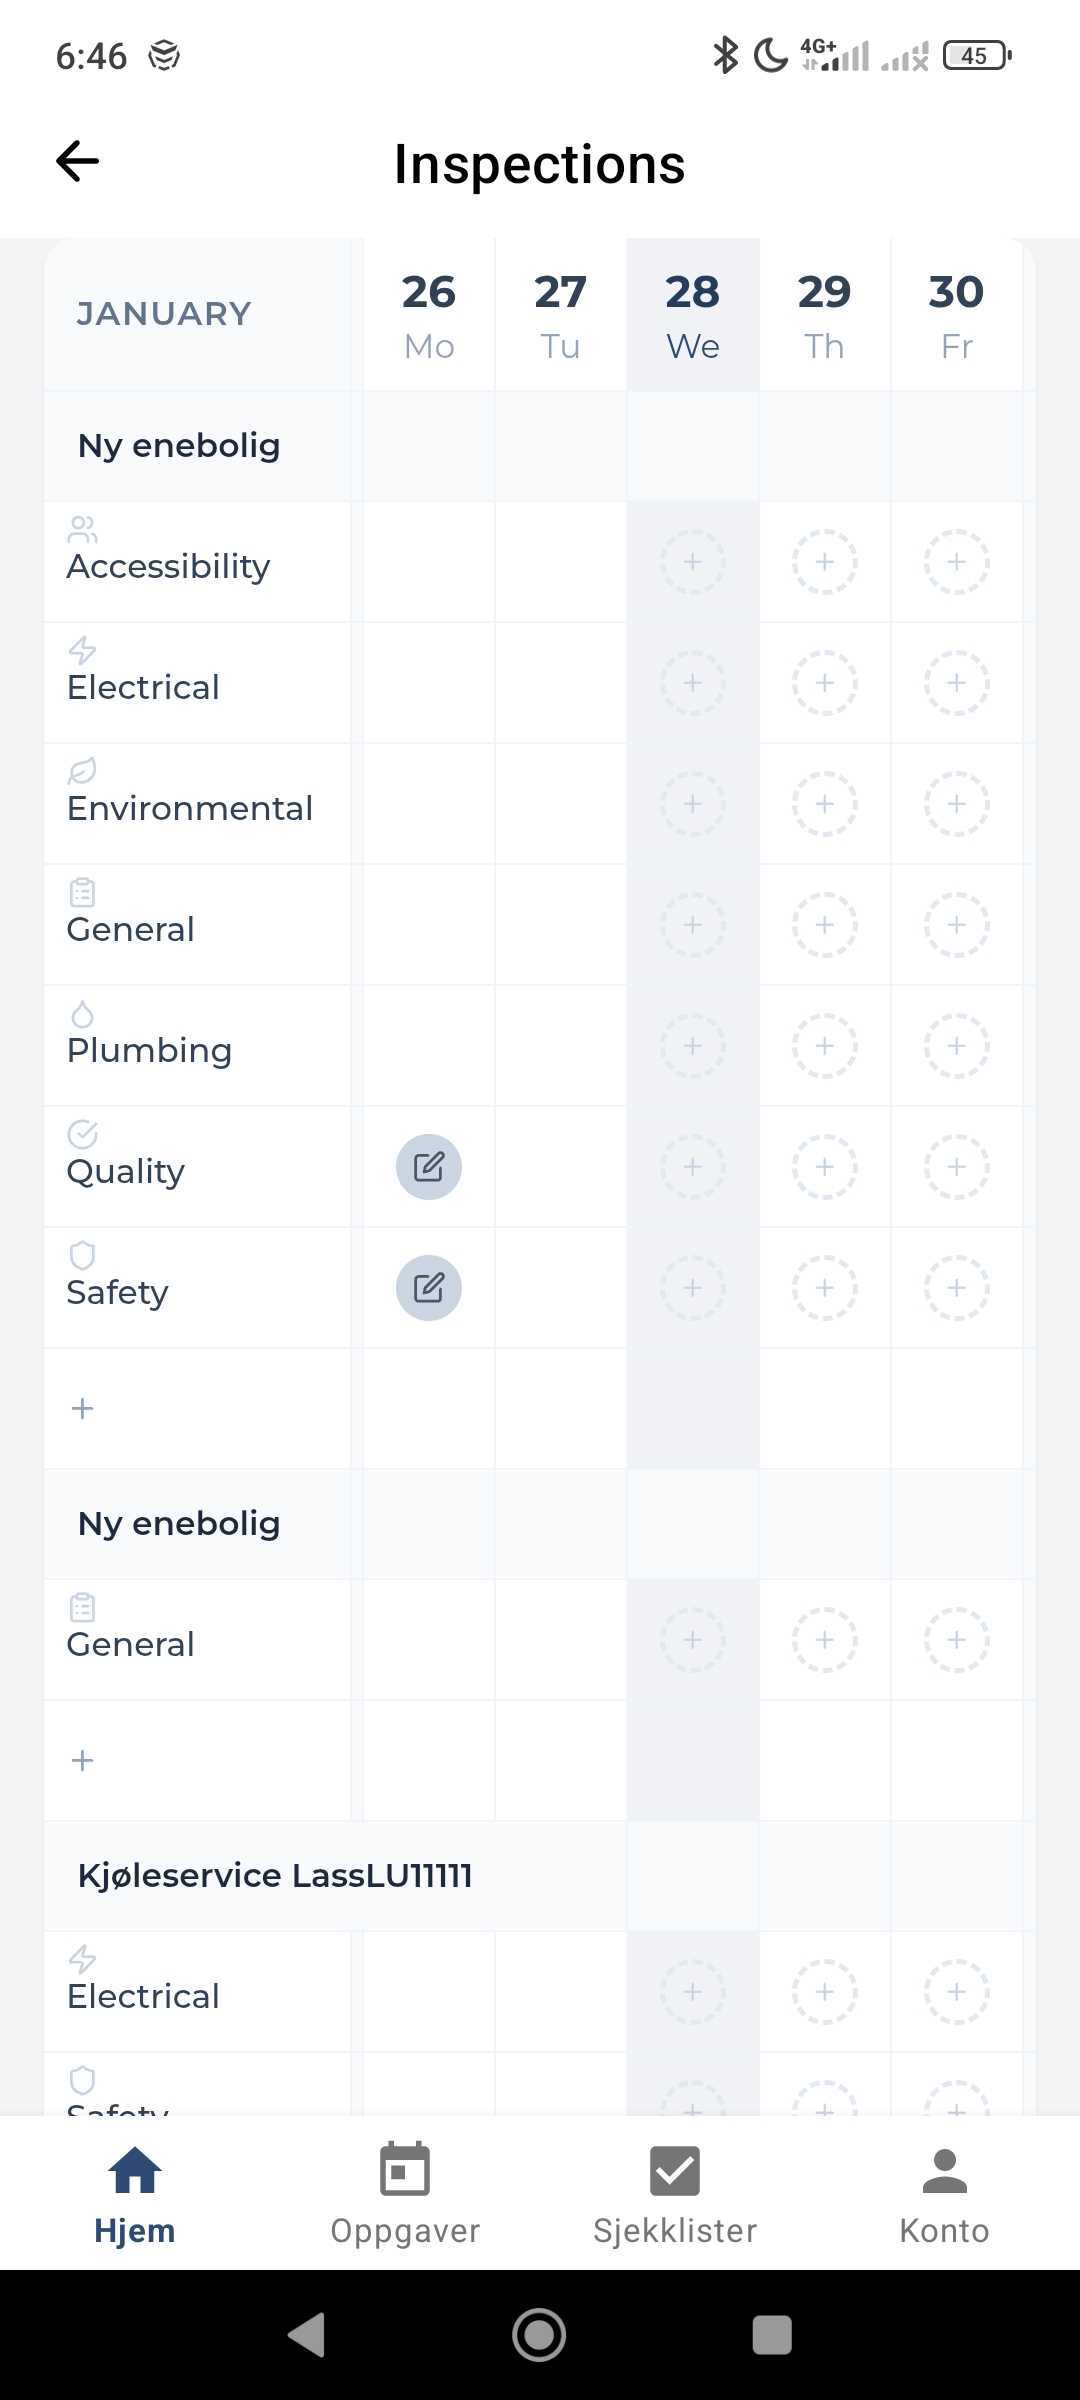Add new inspection type to second Ny enebolig
Viewport: 1080px width, 2400px height.
(x=82, y=1760)
